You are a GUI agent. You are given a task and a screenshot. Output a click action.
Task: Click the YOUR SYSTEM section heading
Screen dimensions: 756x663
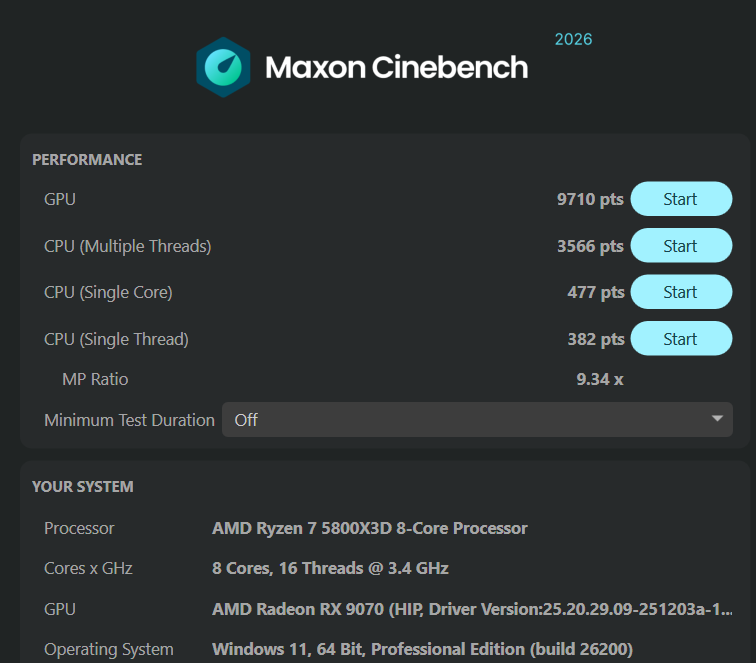82,487
